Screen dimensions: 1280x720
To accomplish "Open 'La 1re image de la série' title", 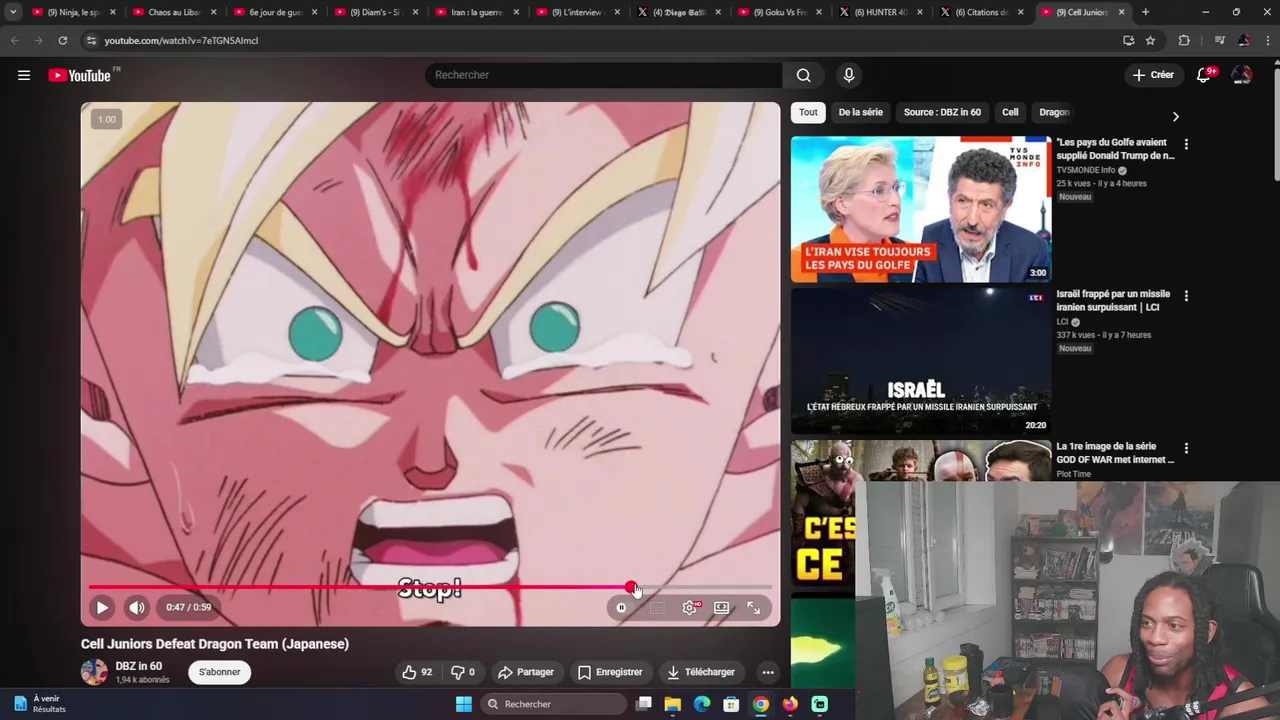I will click(x=1115, y=453).
